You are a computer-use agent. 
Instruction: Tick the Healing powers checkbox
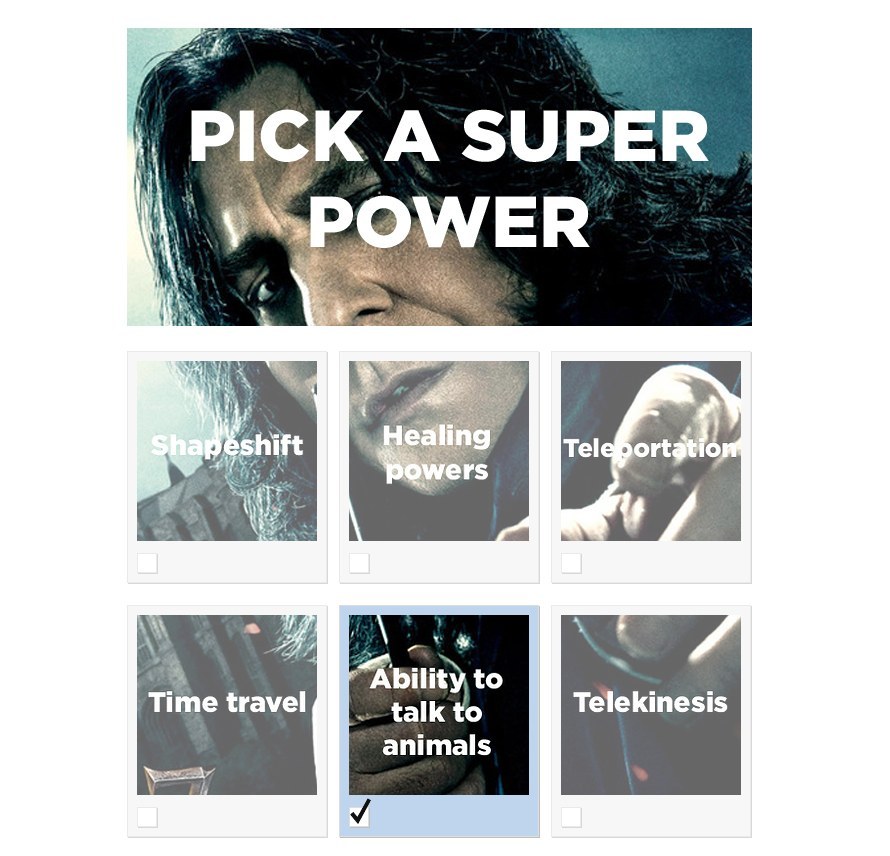pos(359,563)
